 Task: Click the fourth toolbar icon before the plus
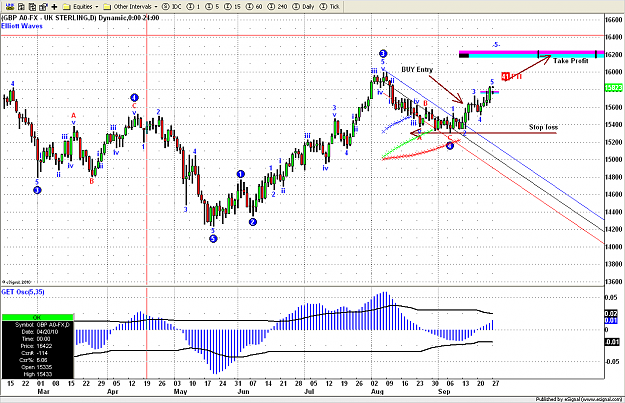(43, 6)
